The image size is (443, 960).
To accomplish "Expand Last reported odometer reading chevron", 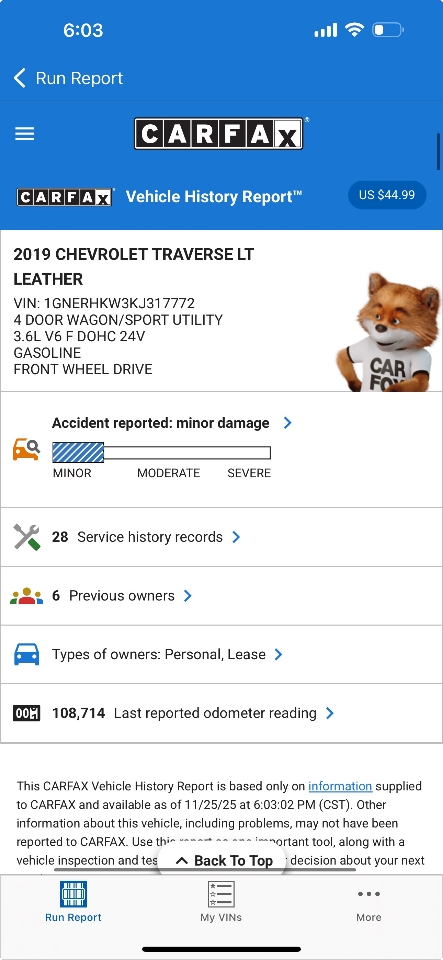I will pos(330,713).
